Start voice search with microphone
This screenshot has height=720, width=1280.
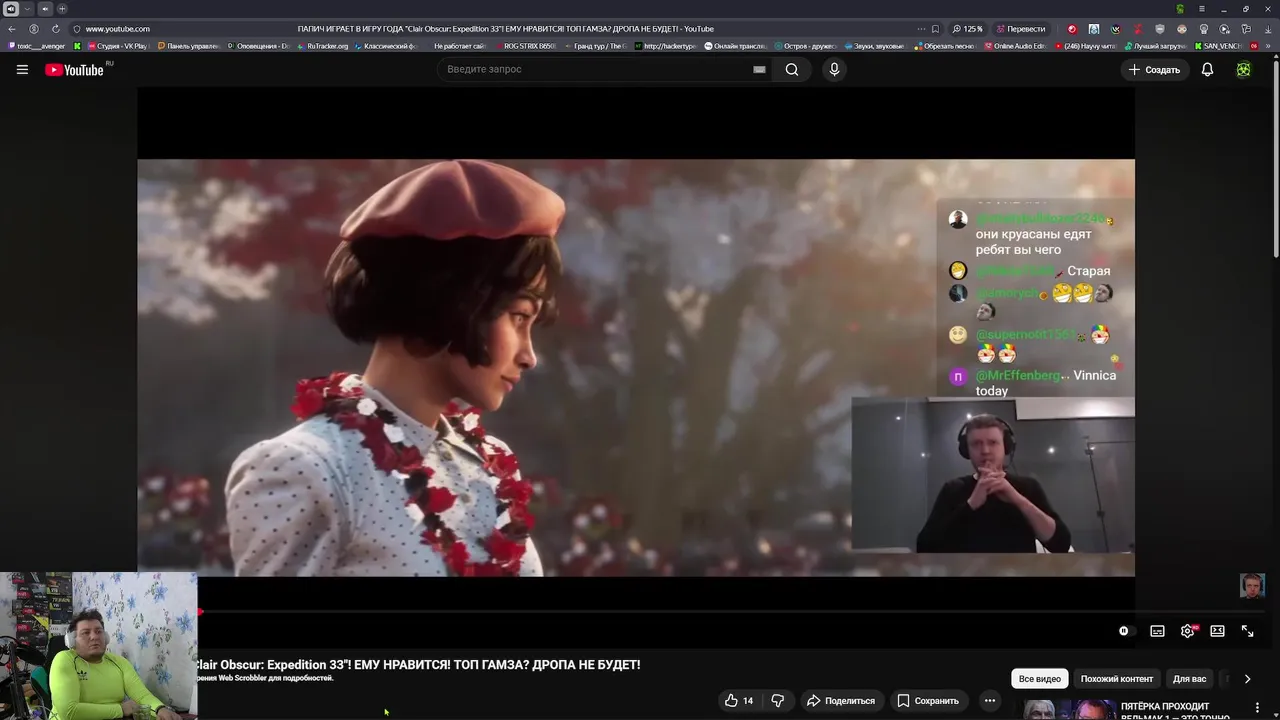coord(834,69)
